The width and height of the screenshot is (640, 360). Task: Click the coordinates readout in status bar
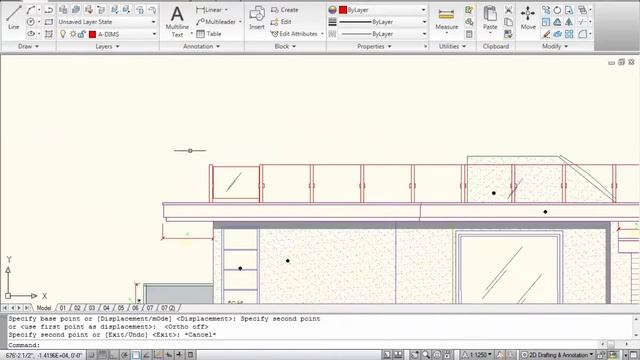click(x=43, y=355)
